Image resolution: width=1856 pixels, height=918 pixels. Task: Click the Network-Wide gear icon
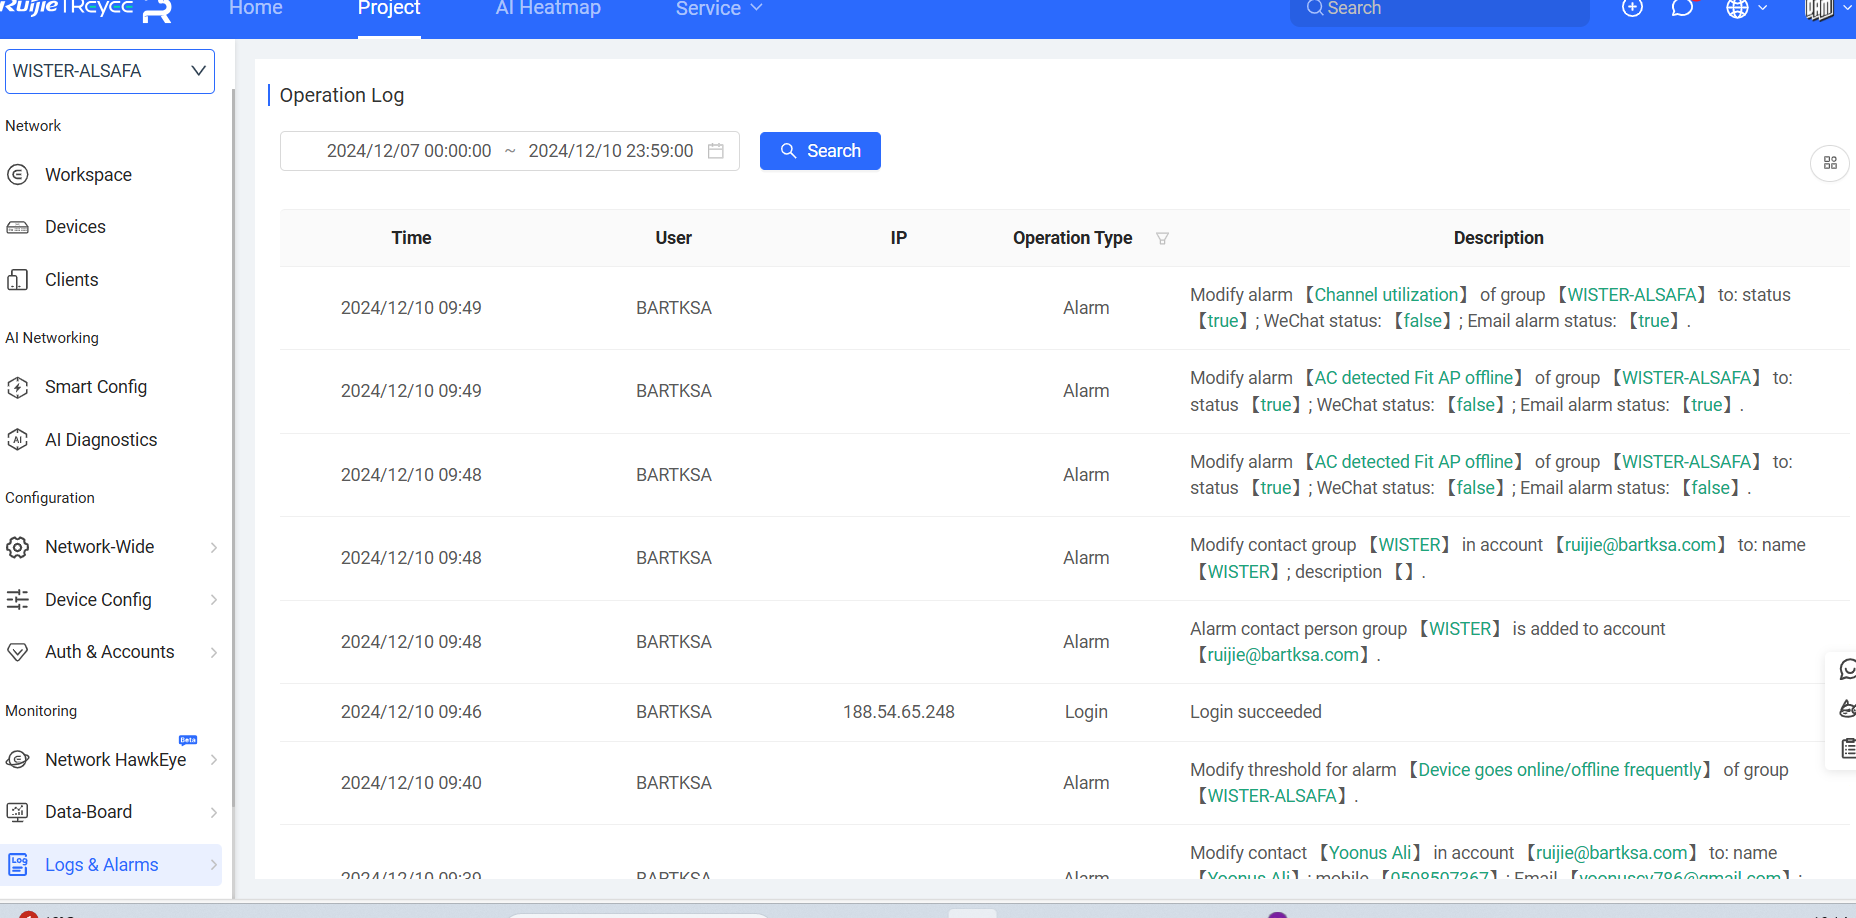[18, 547]
